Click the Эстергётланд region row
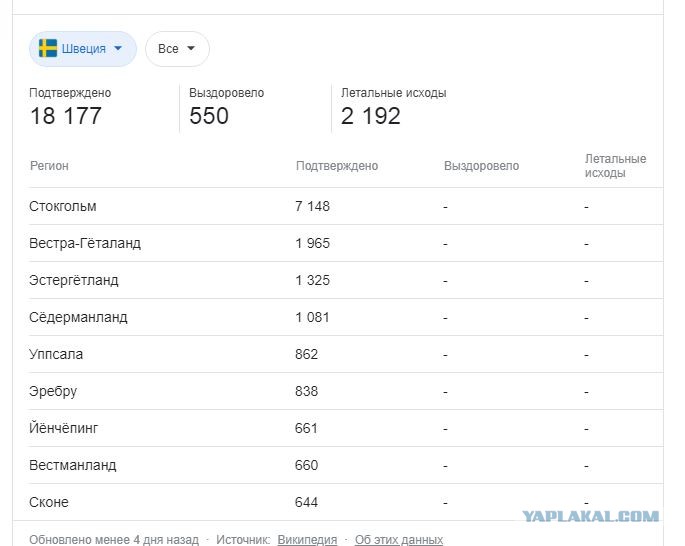The image size is (685, 546). tap(346, 280)
